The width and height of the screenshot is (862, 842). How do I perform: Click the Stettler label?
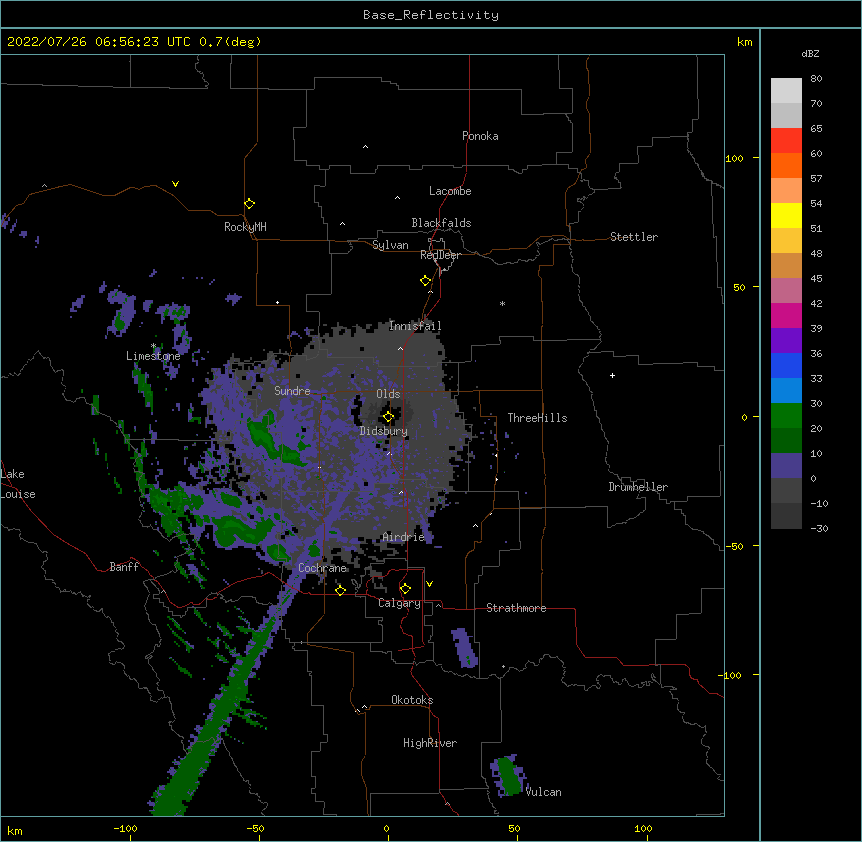click(634, 237)
